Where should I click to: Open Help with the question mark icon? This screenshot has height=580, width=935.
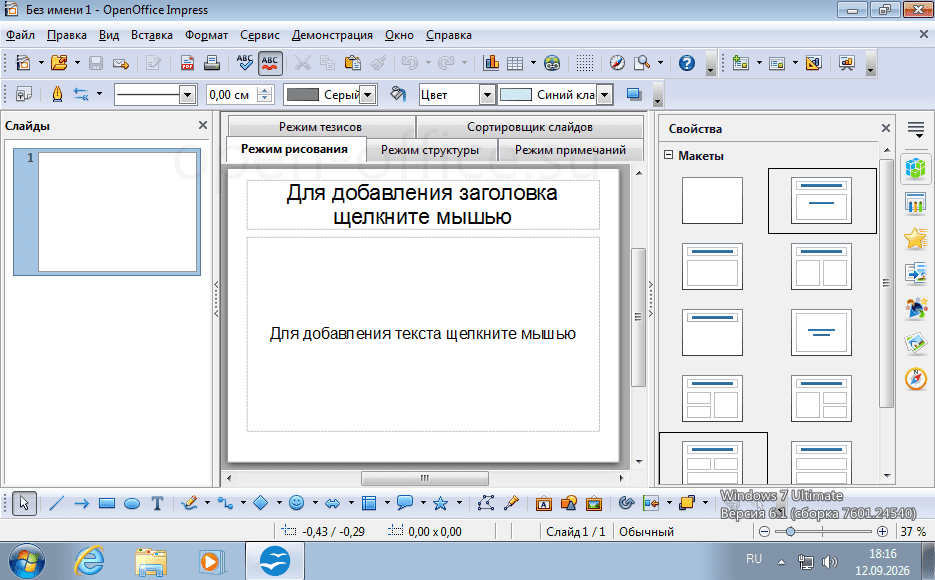pos(687,63)
